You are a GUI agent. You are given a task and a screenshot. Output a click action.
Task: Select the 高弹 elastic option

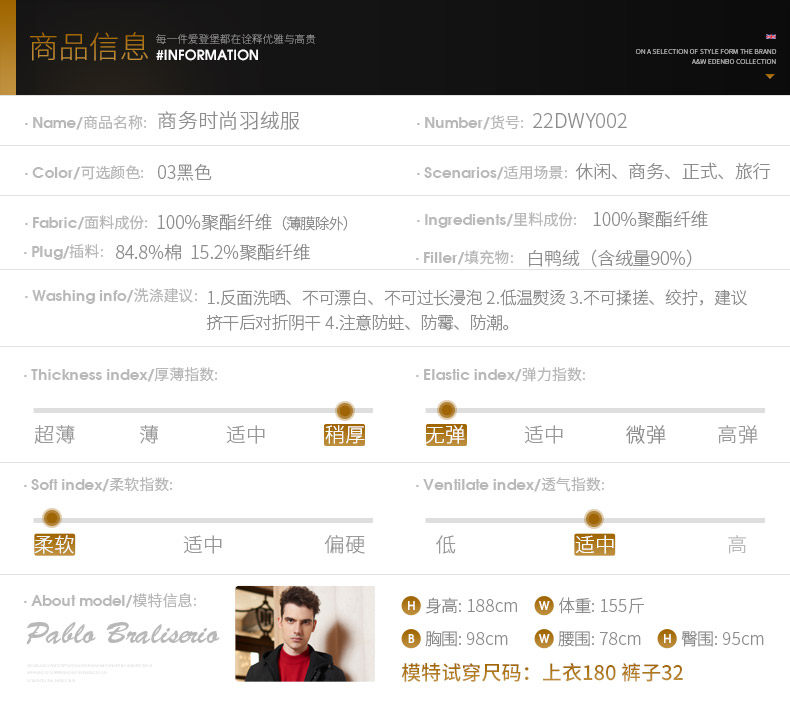point(738,435)
